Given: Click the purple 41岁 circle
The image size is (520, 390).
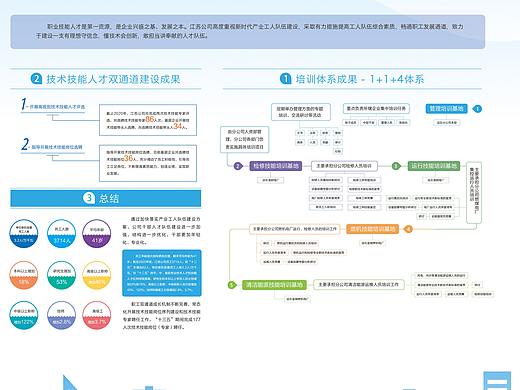Looking at the screenshot, I should pyautogui.click(x=97, y=233).
